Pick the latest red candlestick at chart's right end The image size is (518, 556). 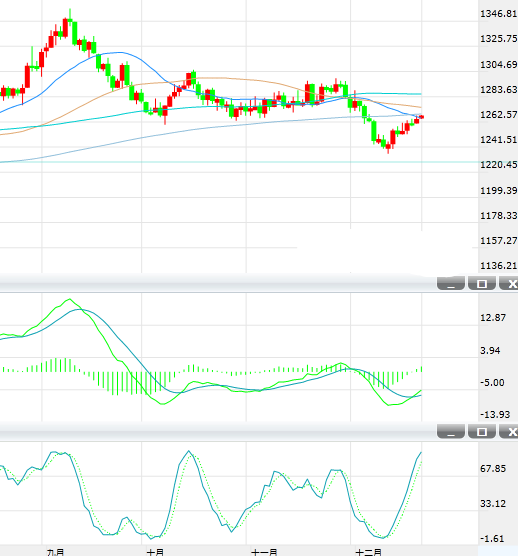click(421, 117)
